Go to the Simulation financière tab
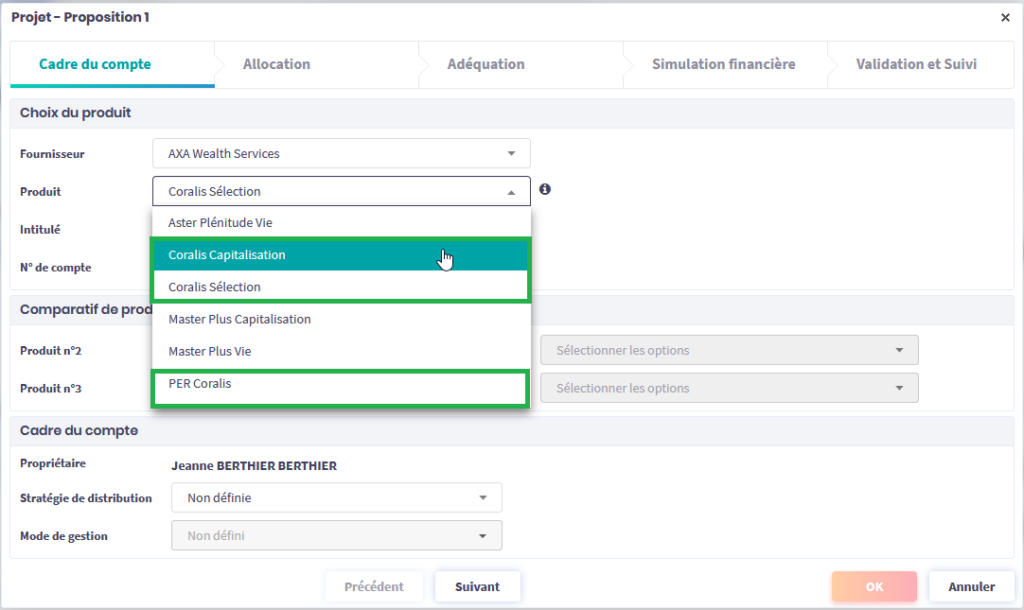 [x=723, y=64]
